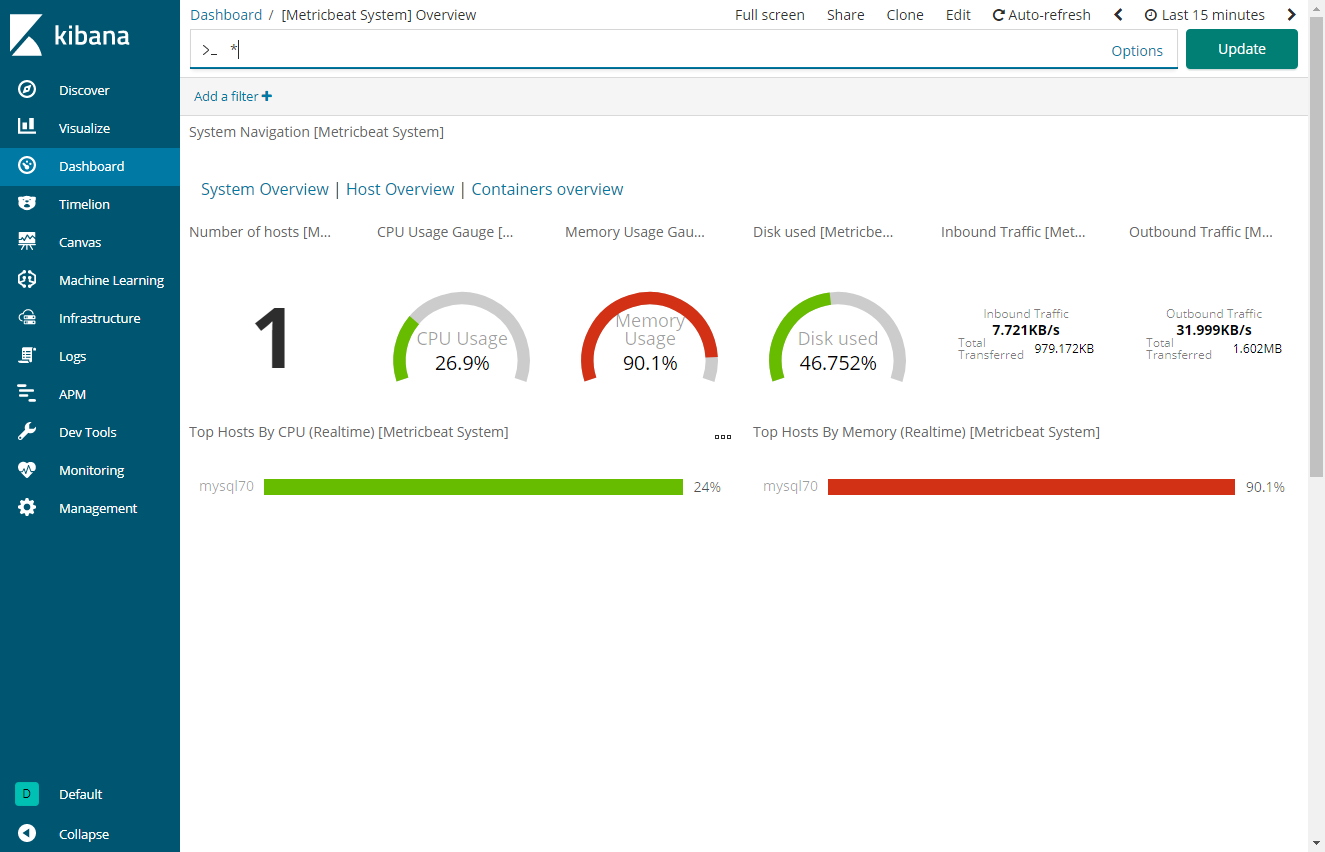Viewport: 1325px width, 852px height.
Task: Click Add a filter
Action: pyautogui.click(x=232, y=96)
